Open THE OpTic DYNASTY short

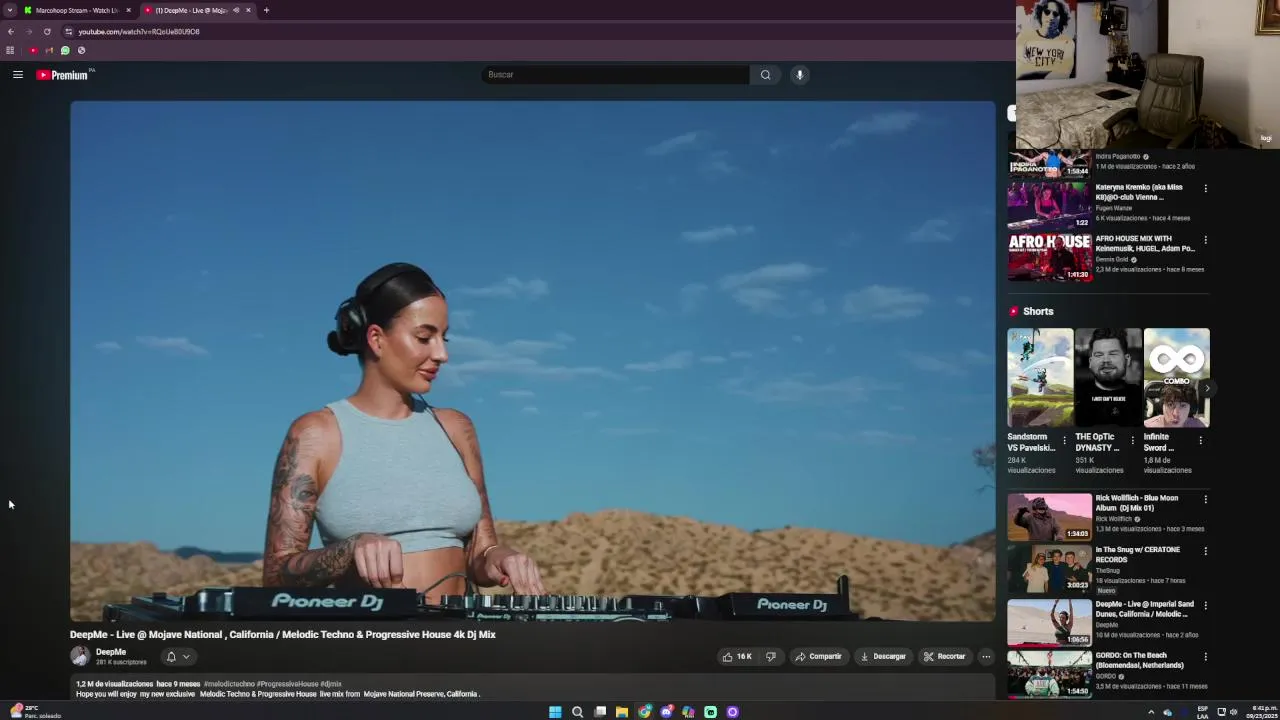click(x=1108, y=377)
